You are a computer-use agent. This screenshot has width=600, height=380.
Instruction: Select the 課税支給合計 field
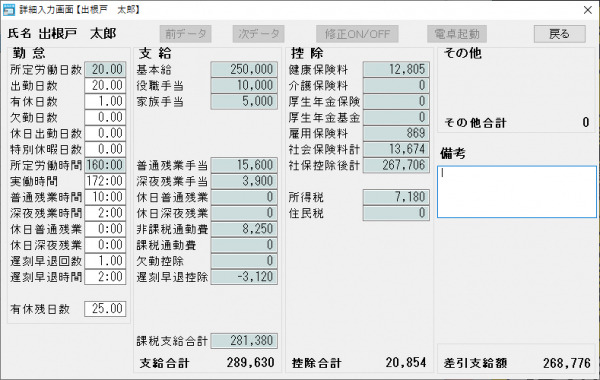click(244, 341)
